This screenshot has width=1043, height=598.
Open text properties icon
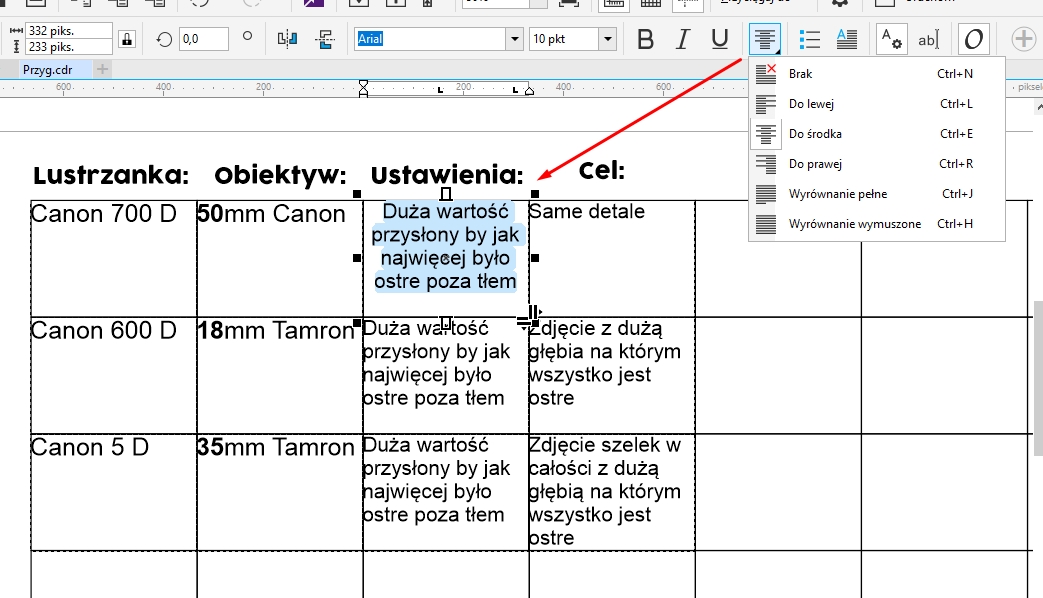click(x=890, y=40)
